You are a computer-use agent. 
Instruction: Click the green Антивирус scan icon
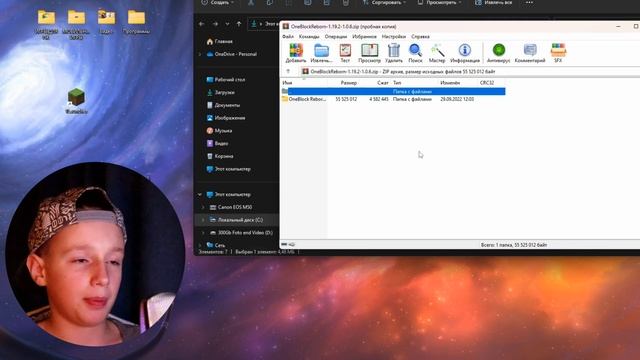[499, 53]
